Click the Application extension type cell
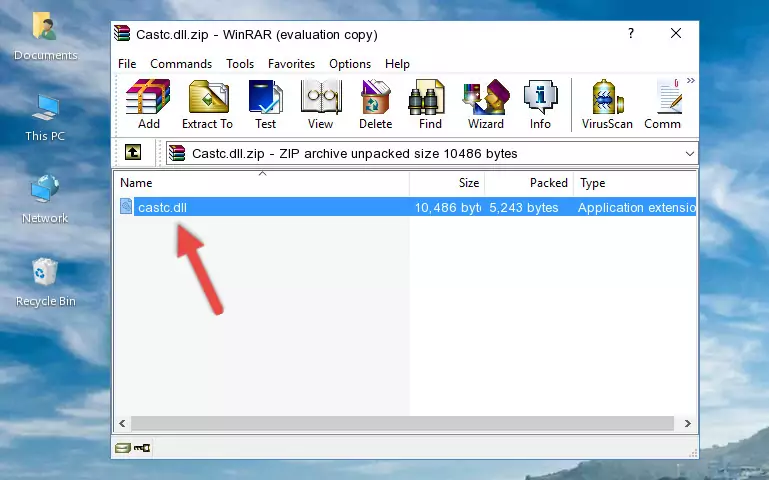The image size is (769, 480). click(x=637, y=207)
